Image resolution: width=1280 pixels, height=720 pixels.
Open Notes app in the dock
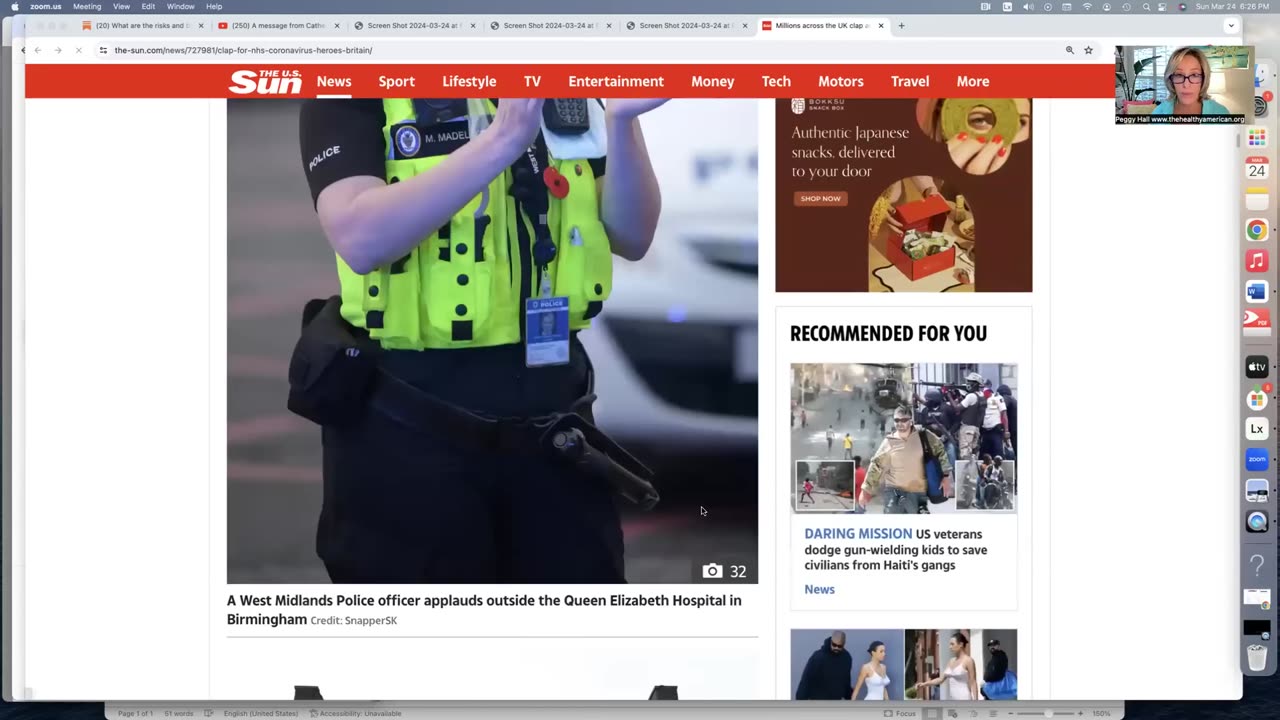pos(1257,199)
